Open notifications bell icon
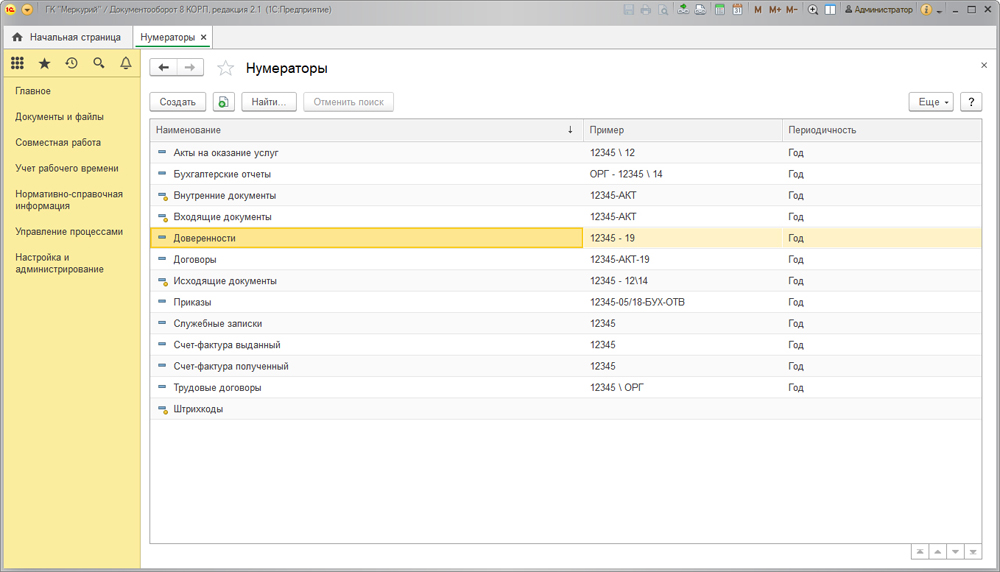This screenshot has height=572, width=1000. [x=126, y=63]
